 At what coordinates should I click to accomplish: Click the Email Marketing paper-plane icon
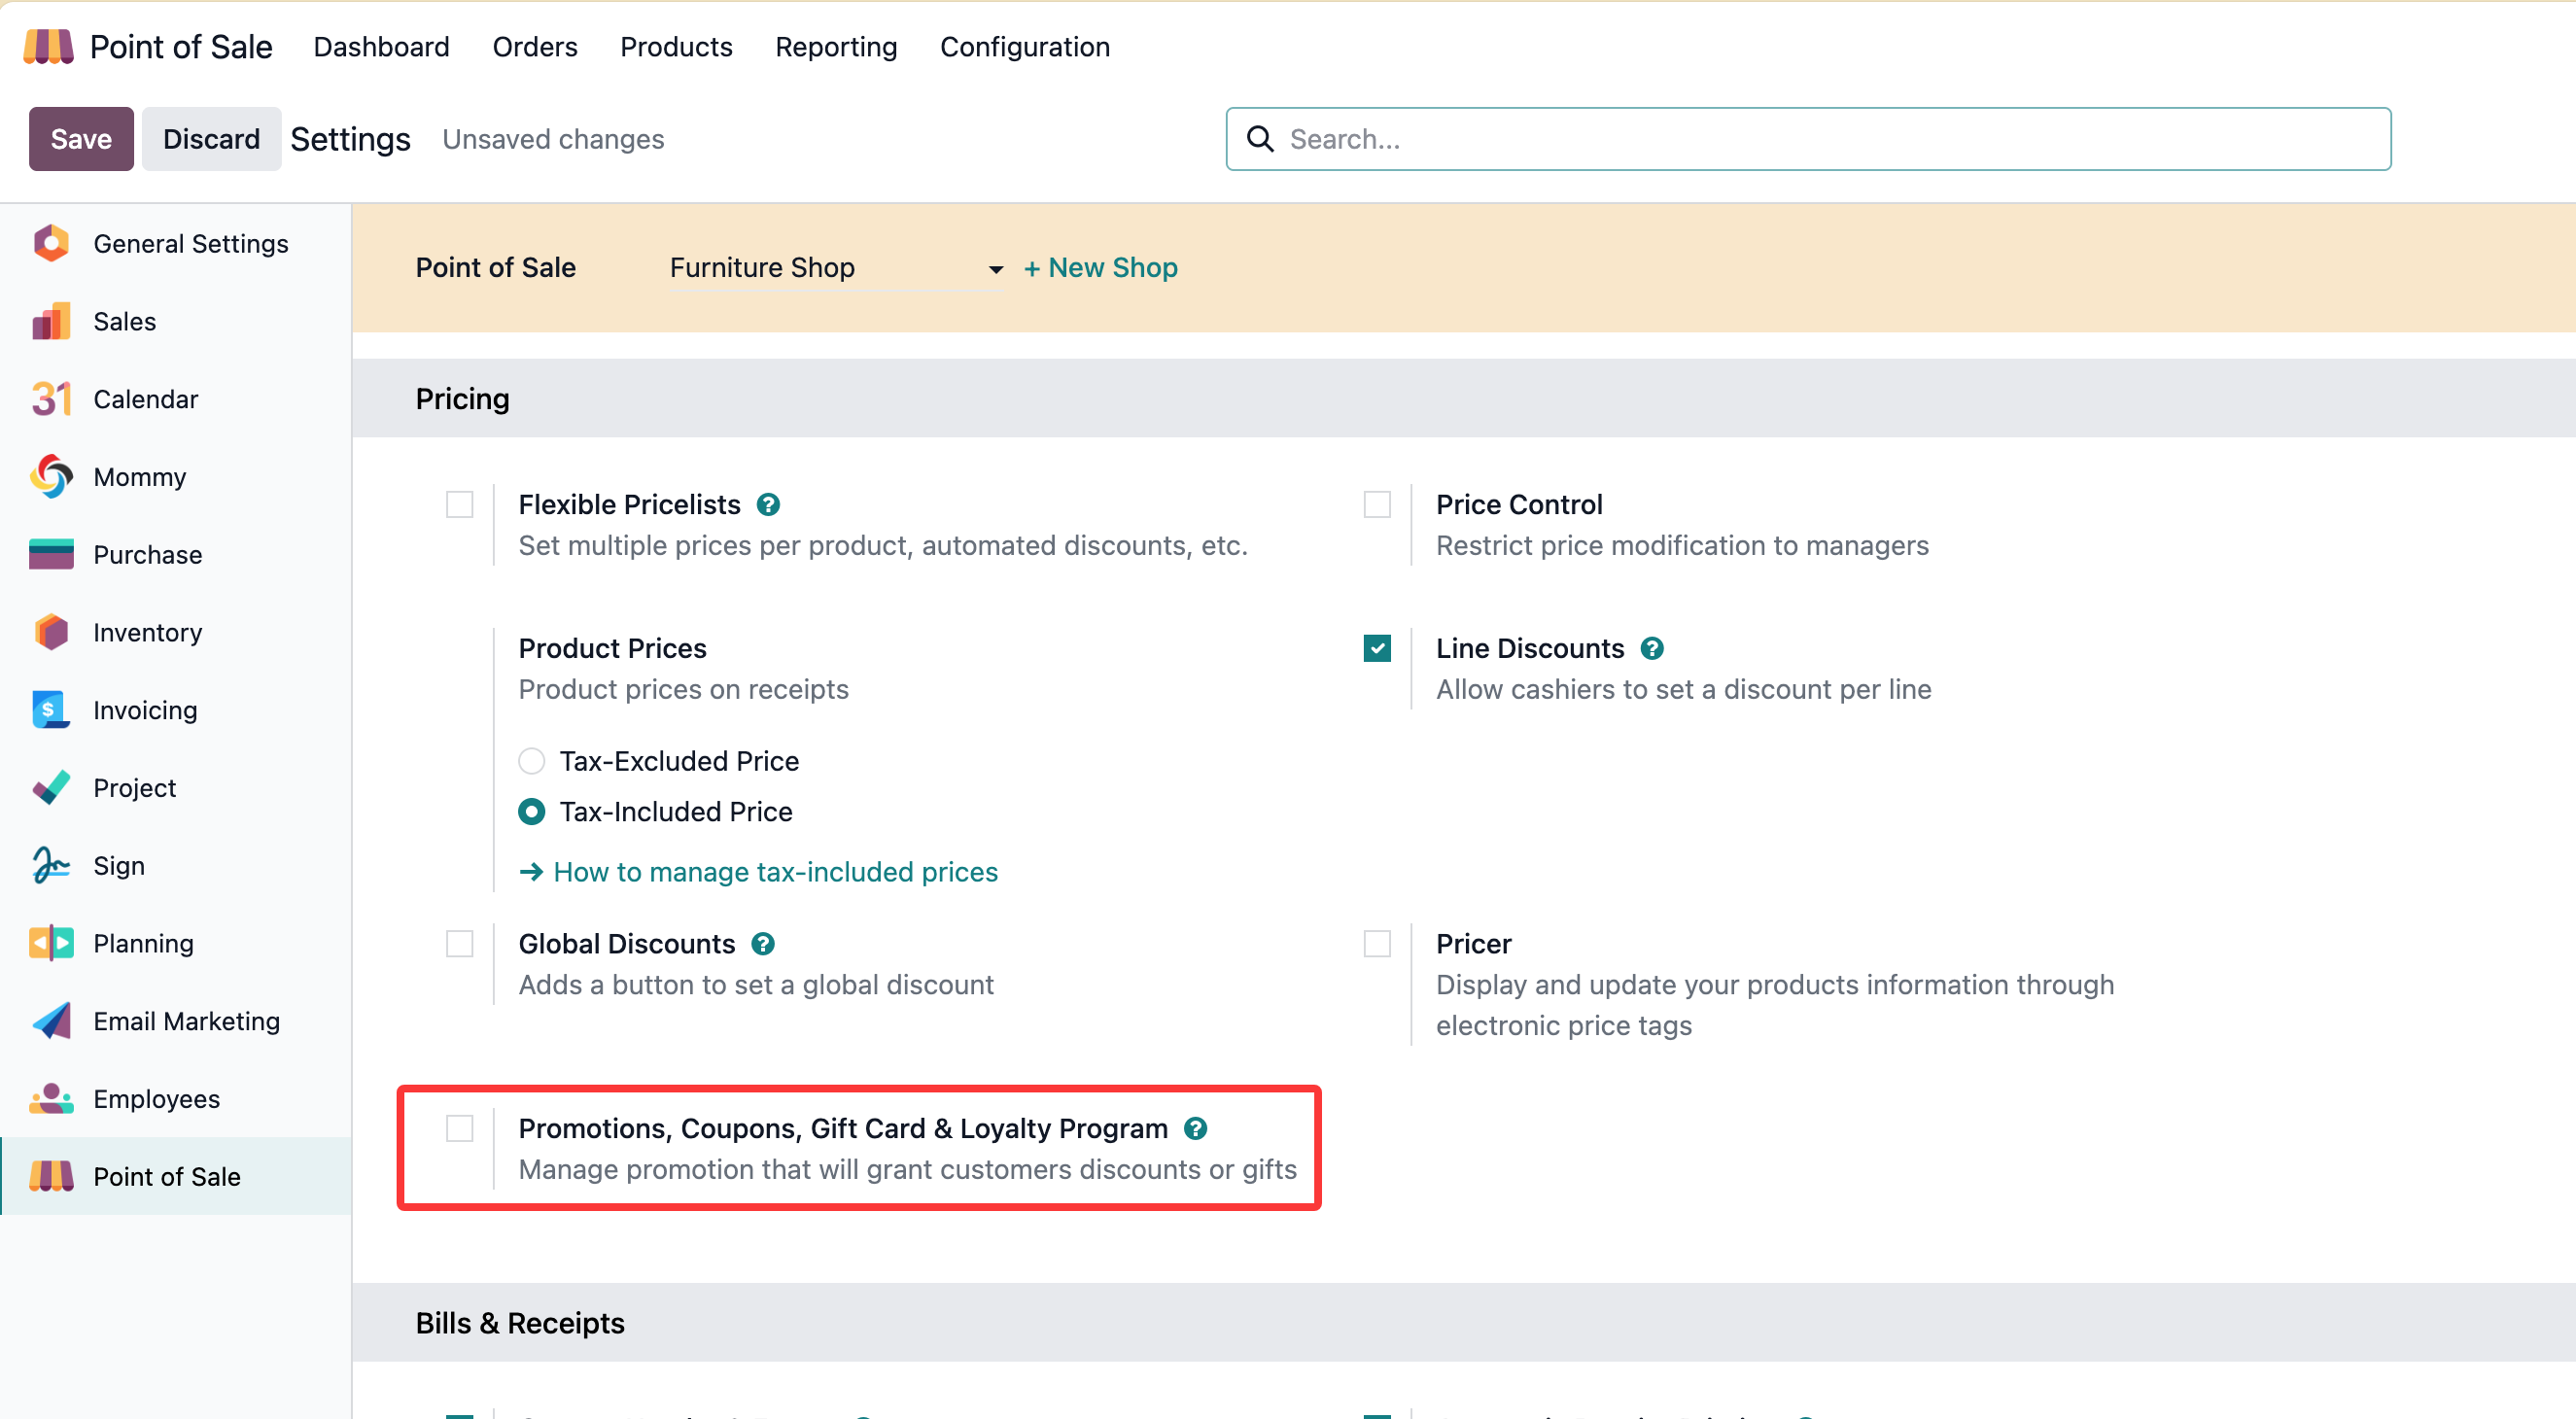click(51, 1021)
